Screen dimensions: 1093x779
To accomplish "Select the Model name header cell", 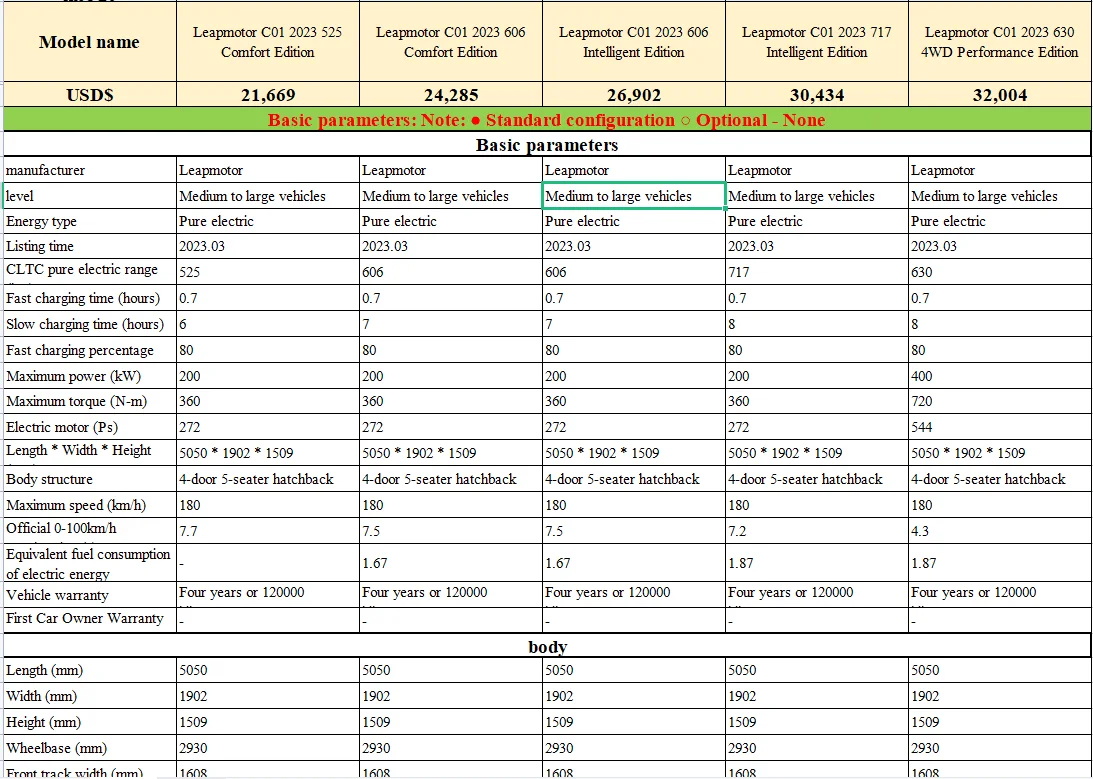I will (89, 42).
